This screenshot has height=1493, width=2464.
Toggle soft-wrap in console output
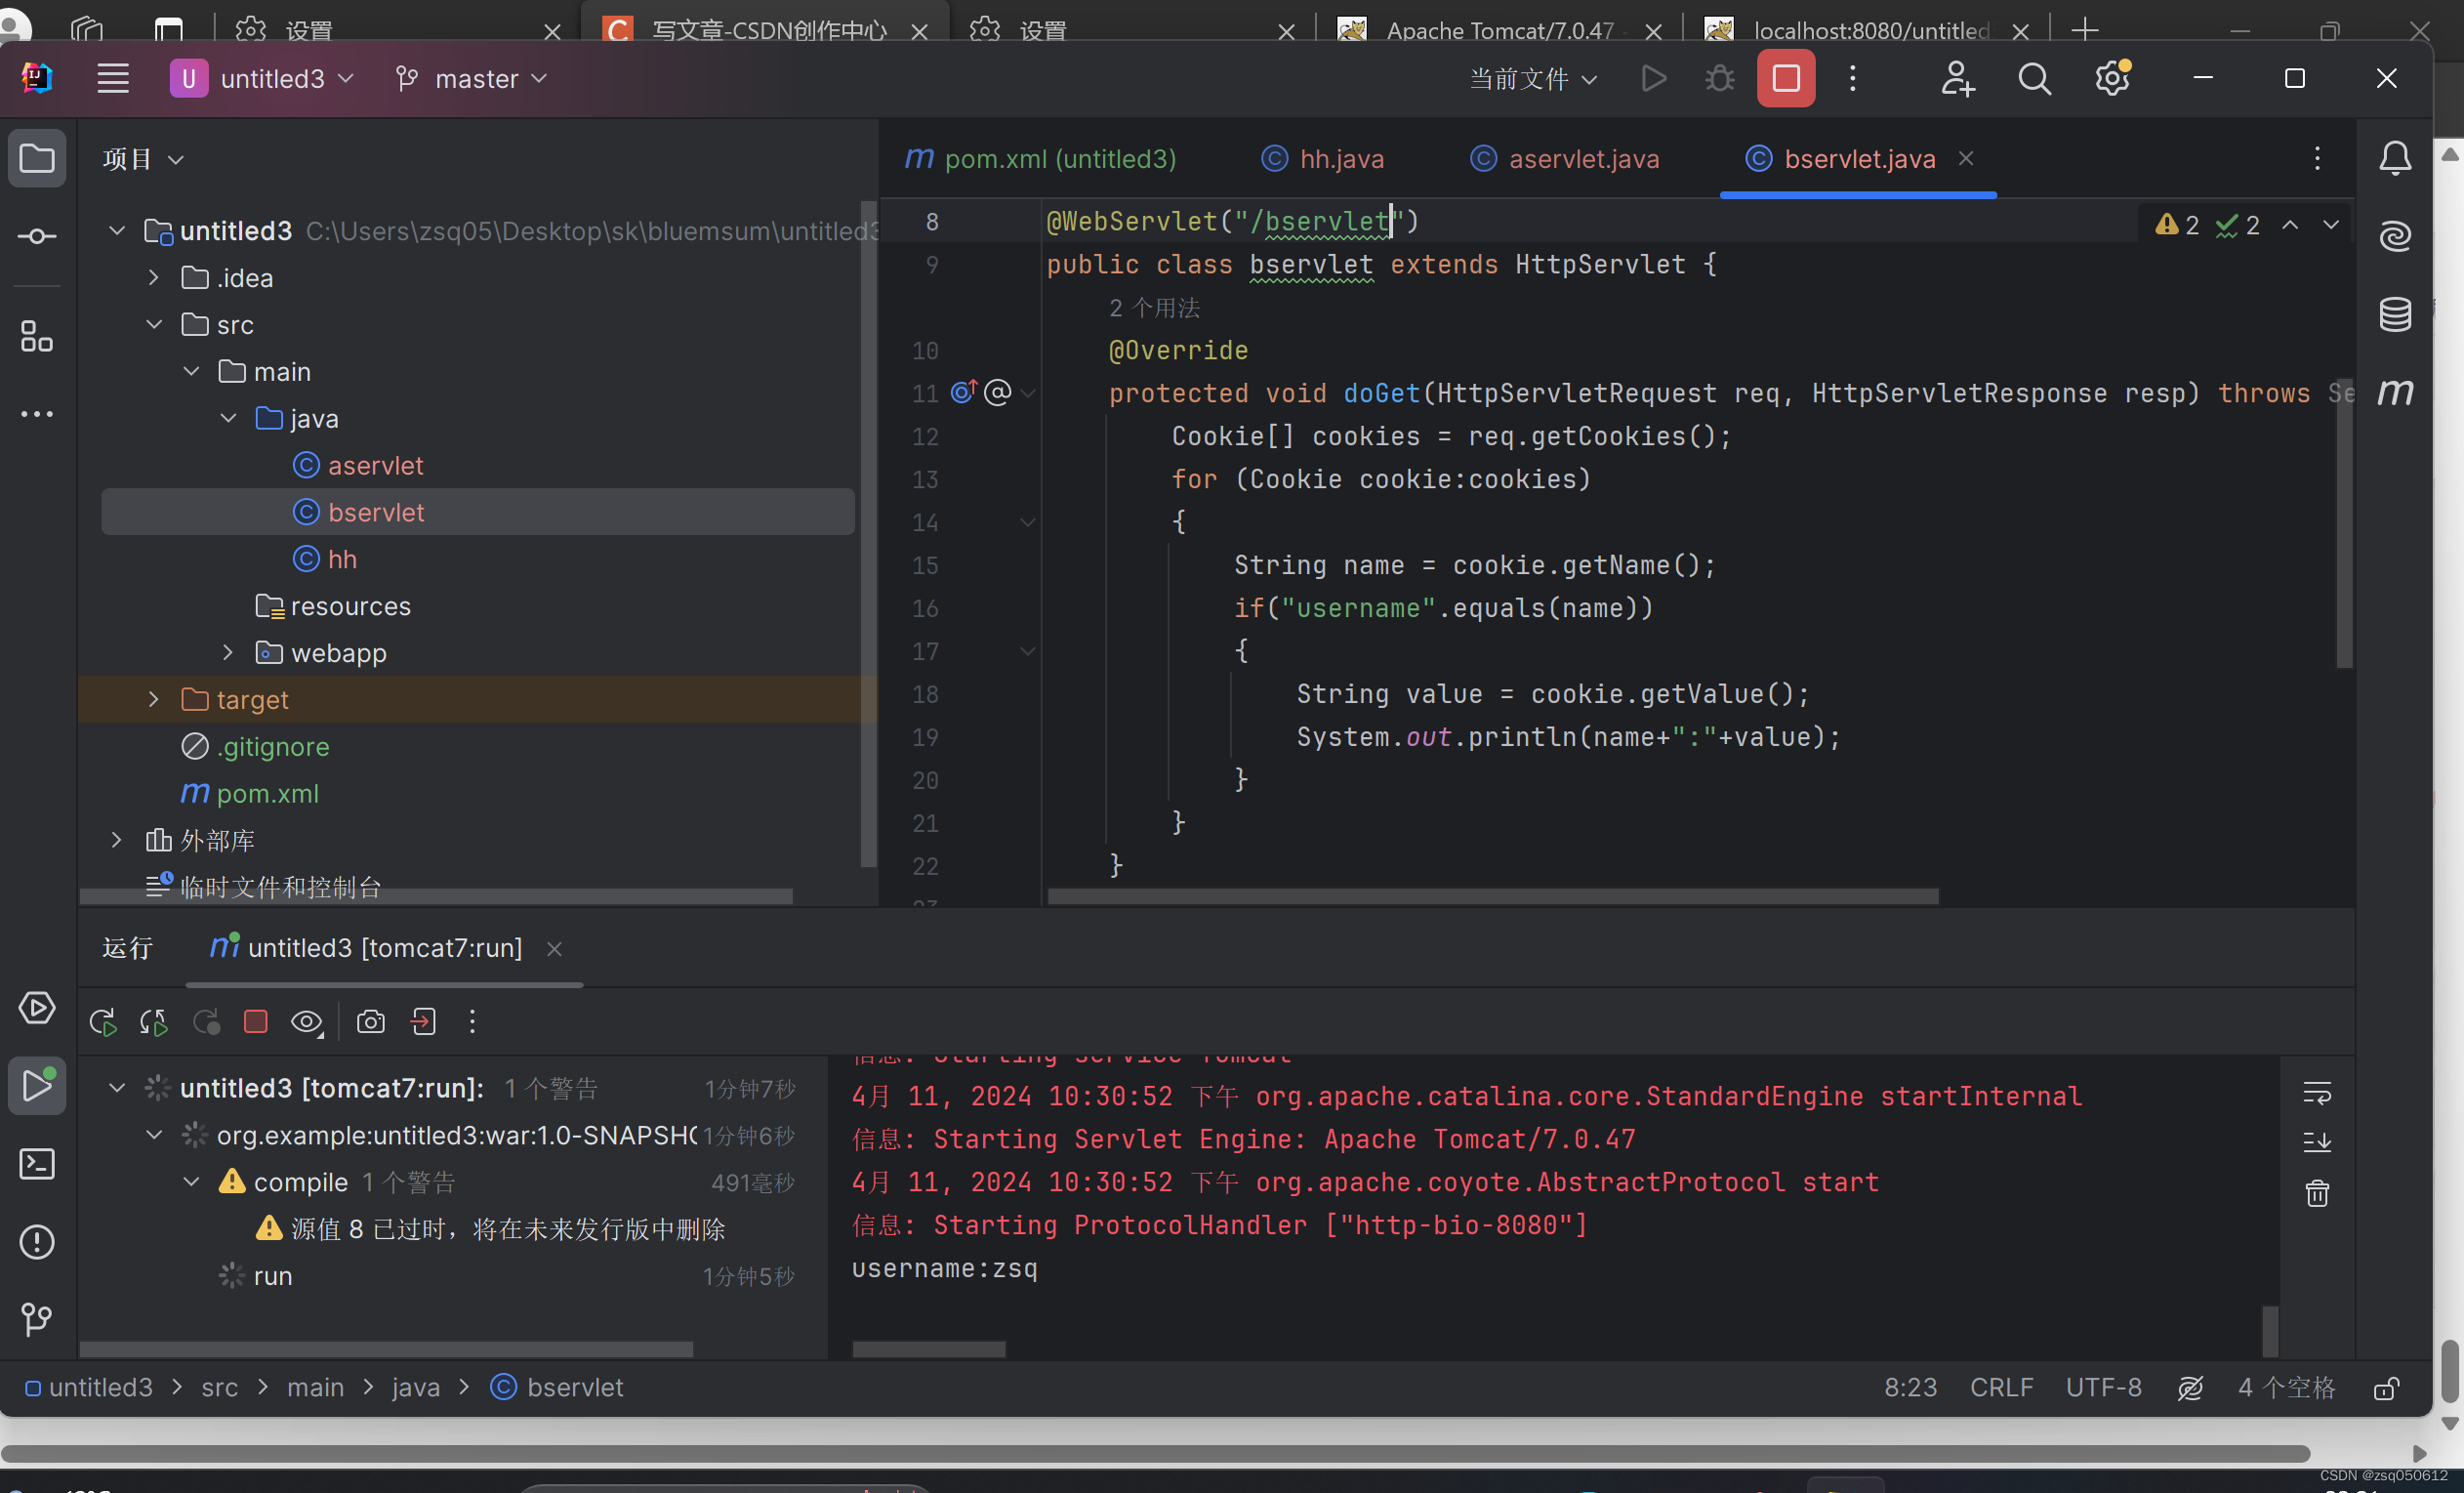tap(2317, 1093)
